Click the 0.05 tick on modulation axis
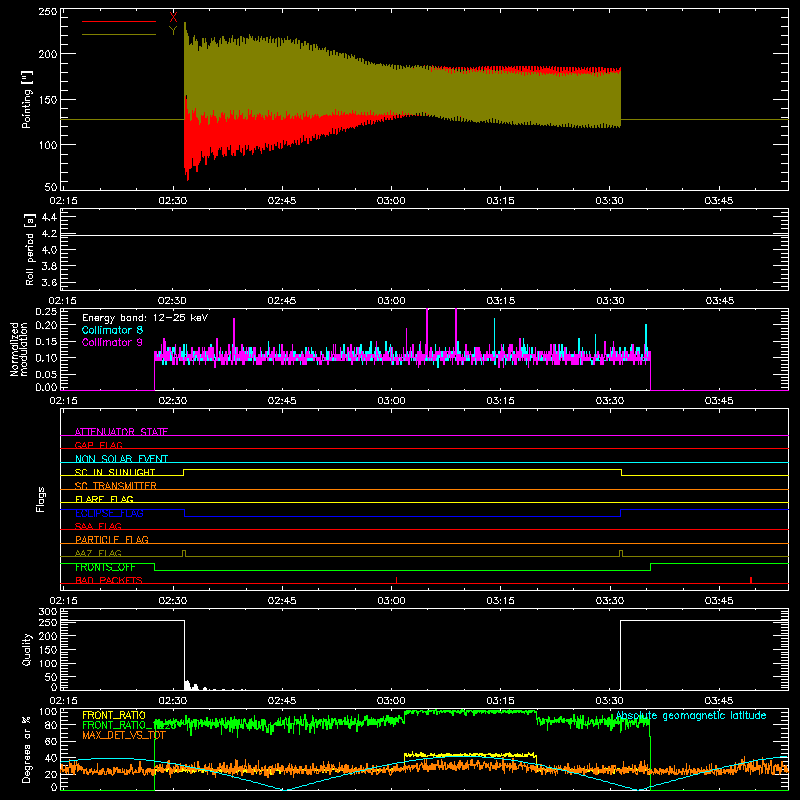 click(46, 374)
